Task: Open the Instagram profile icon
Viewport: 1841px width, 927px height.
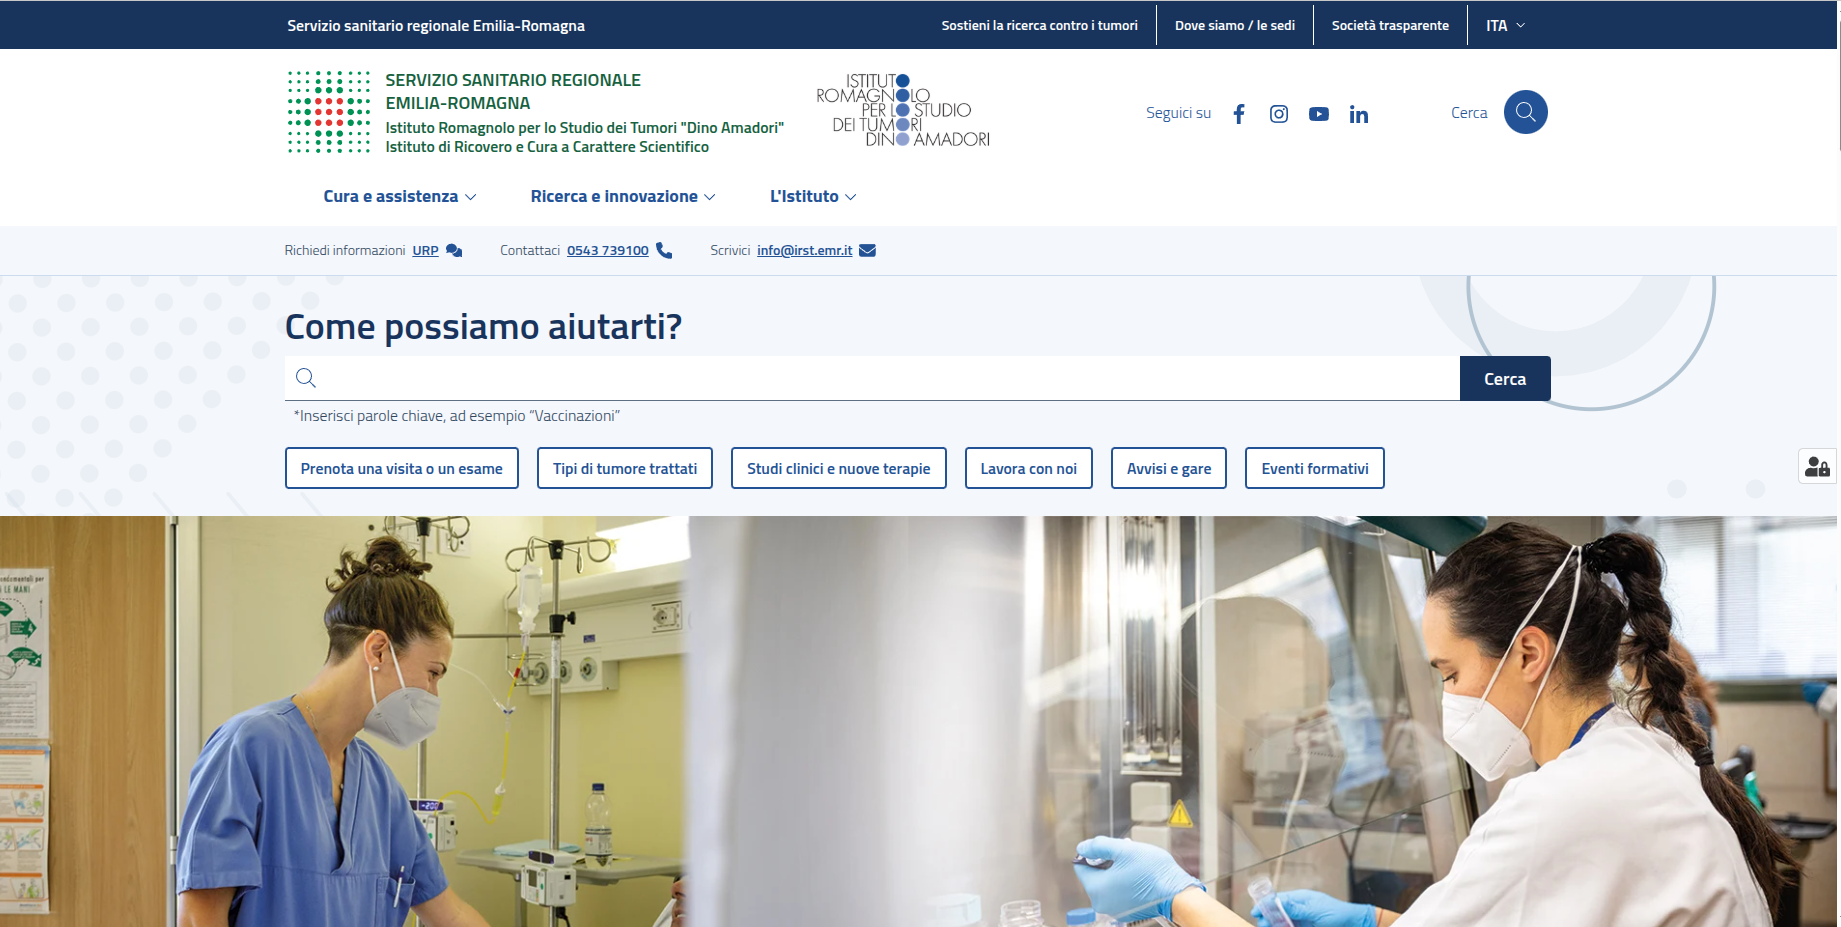Action: tap(1278, 114)
